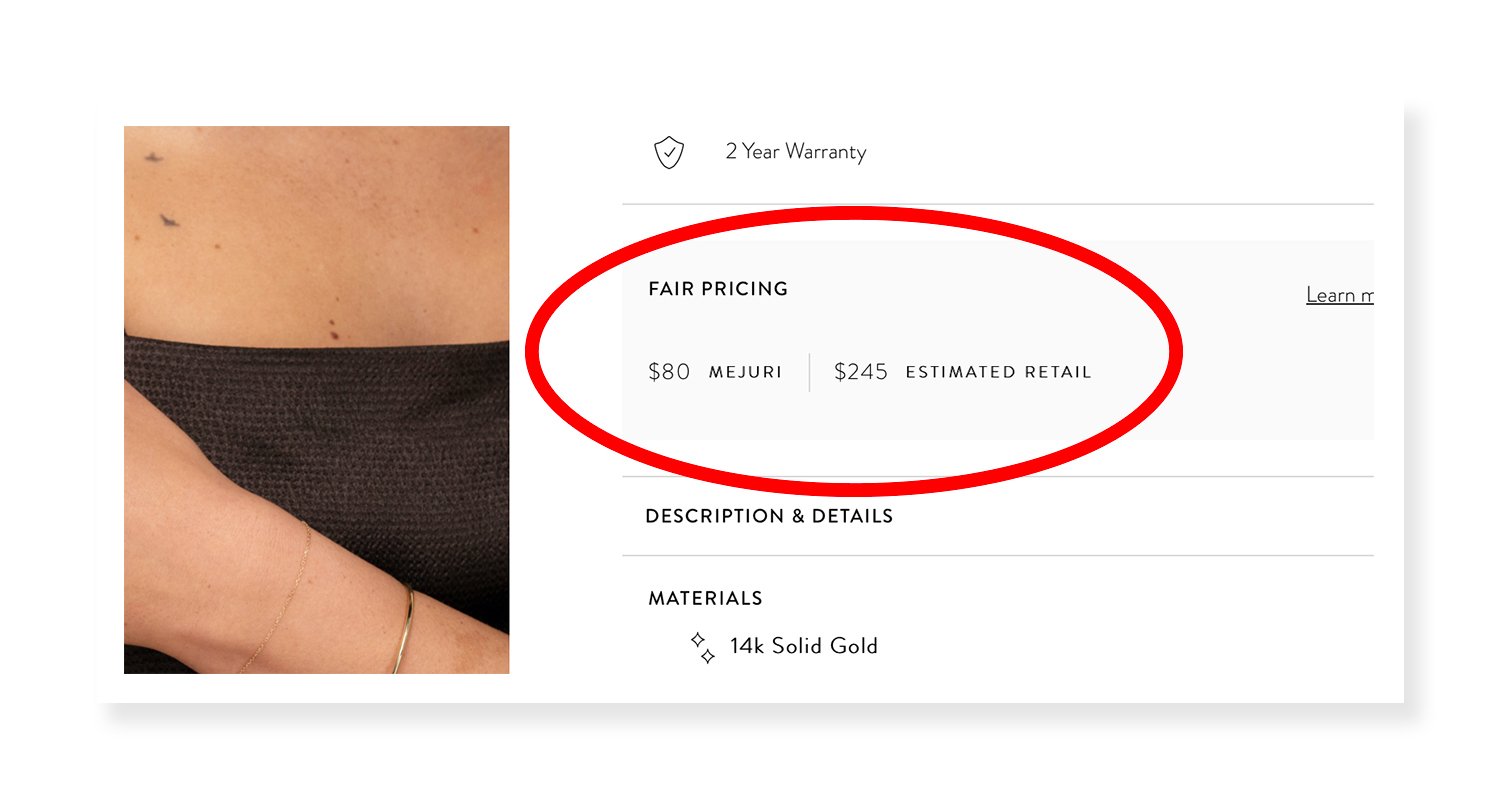Viewport: 1500px width, 801px height.
Task: Click the $80 Mejuri price text
Action: 668,371
